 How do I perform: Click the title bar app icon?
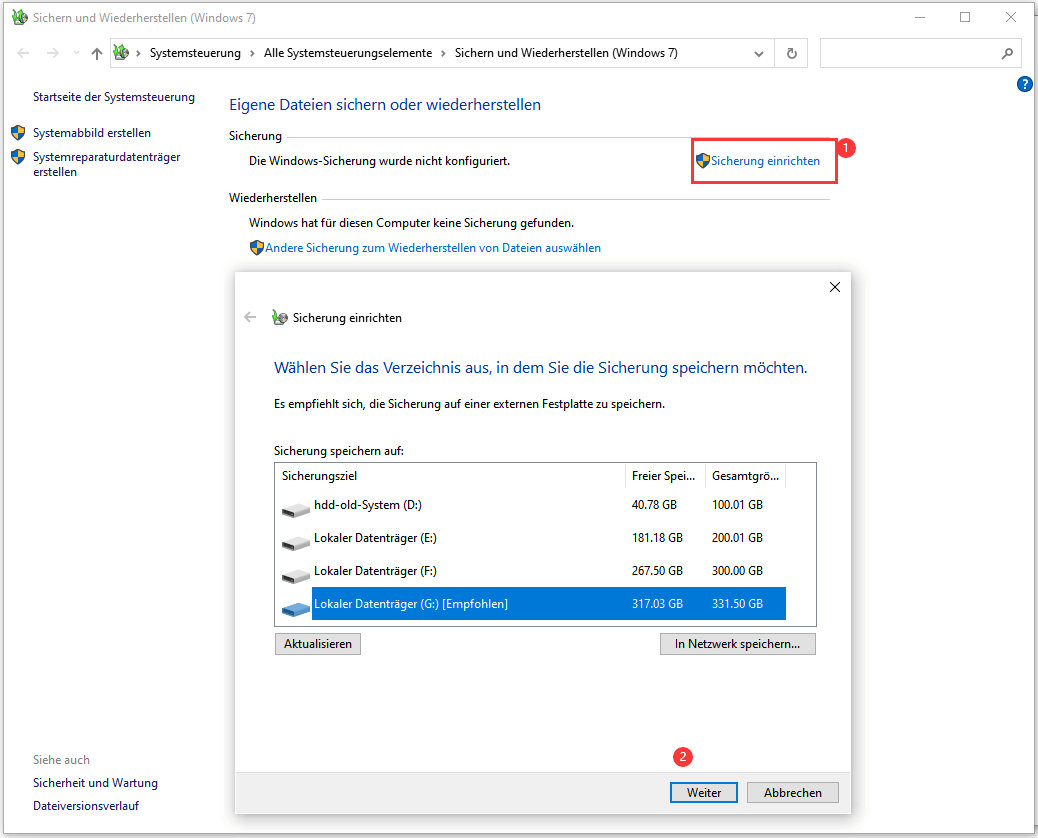point(20,17)
